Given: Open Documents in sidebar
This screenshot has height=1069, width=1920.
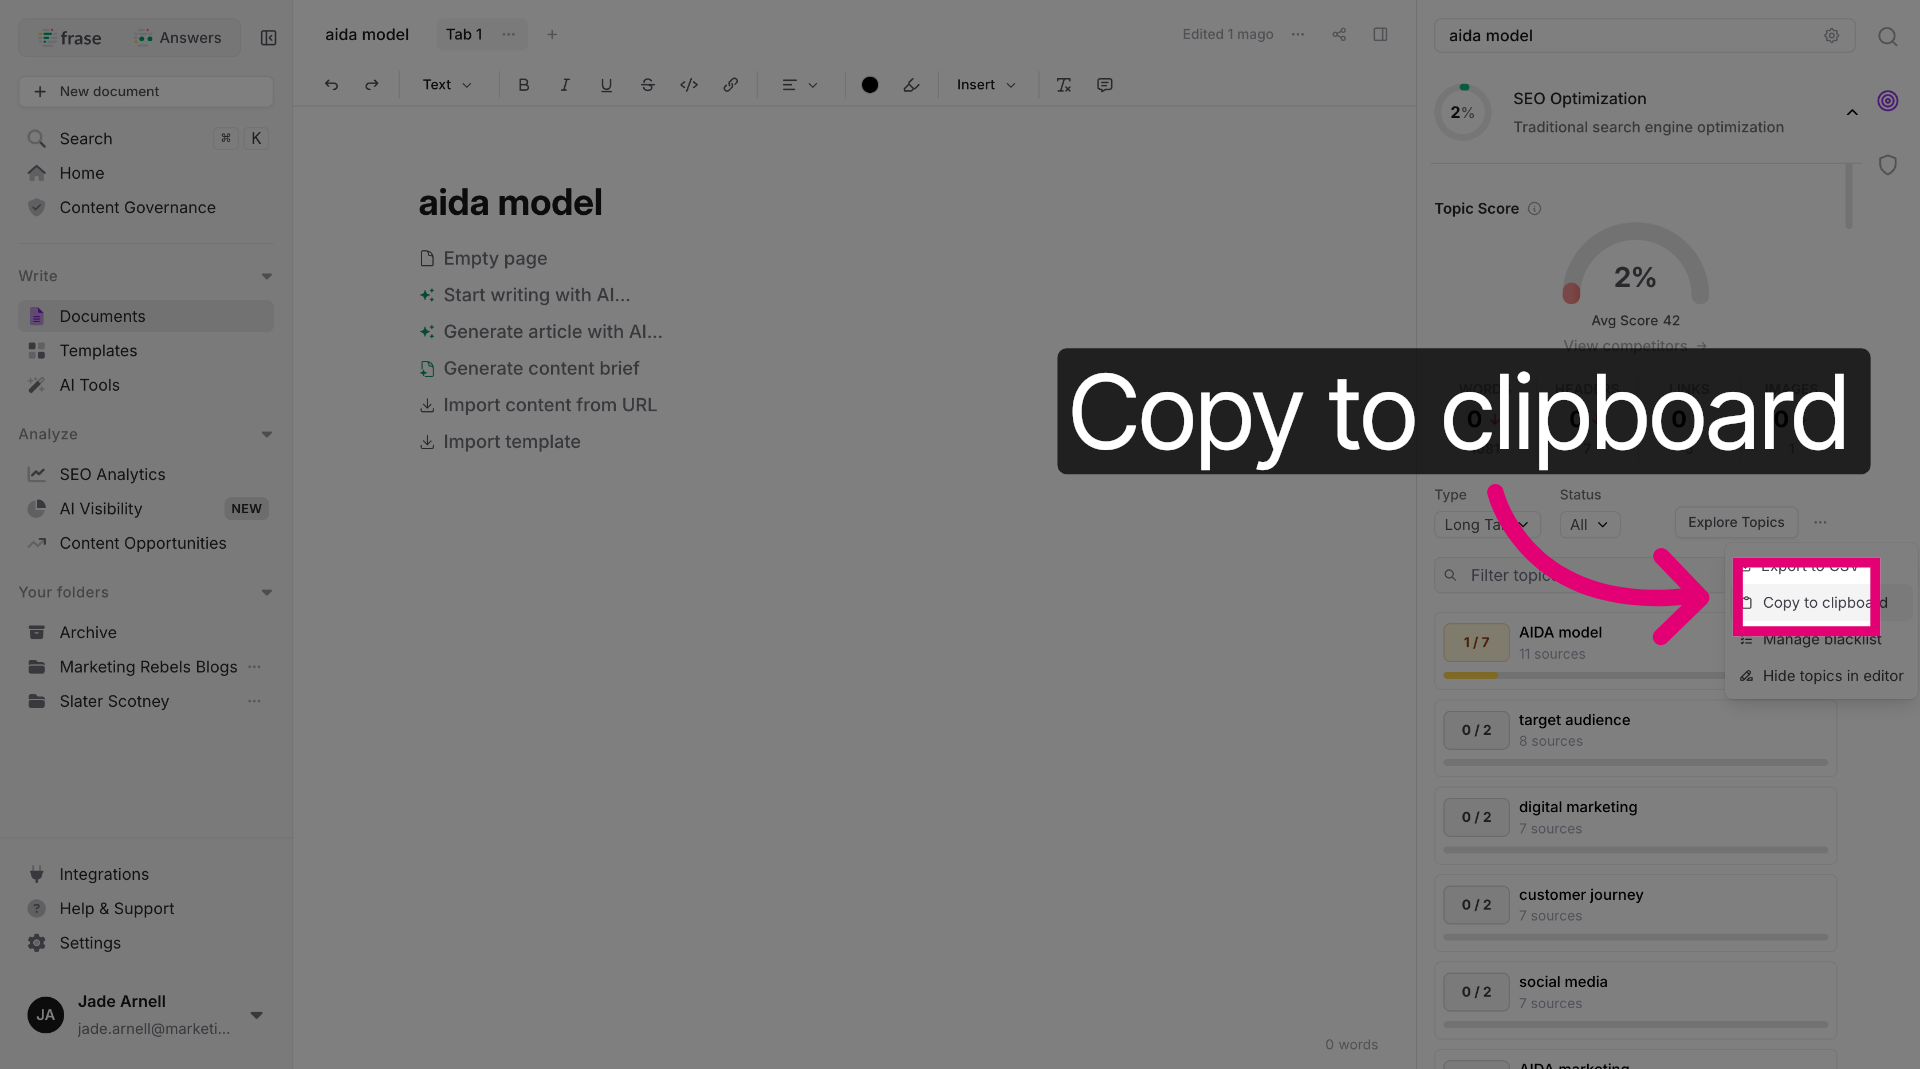Looking at the screenshot, I should pos(146,316).
